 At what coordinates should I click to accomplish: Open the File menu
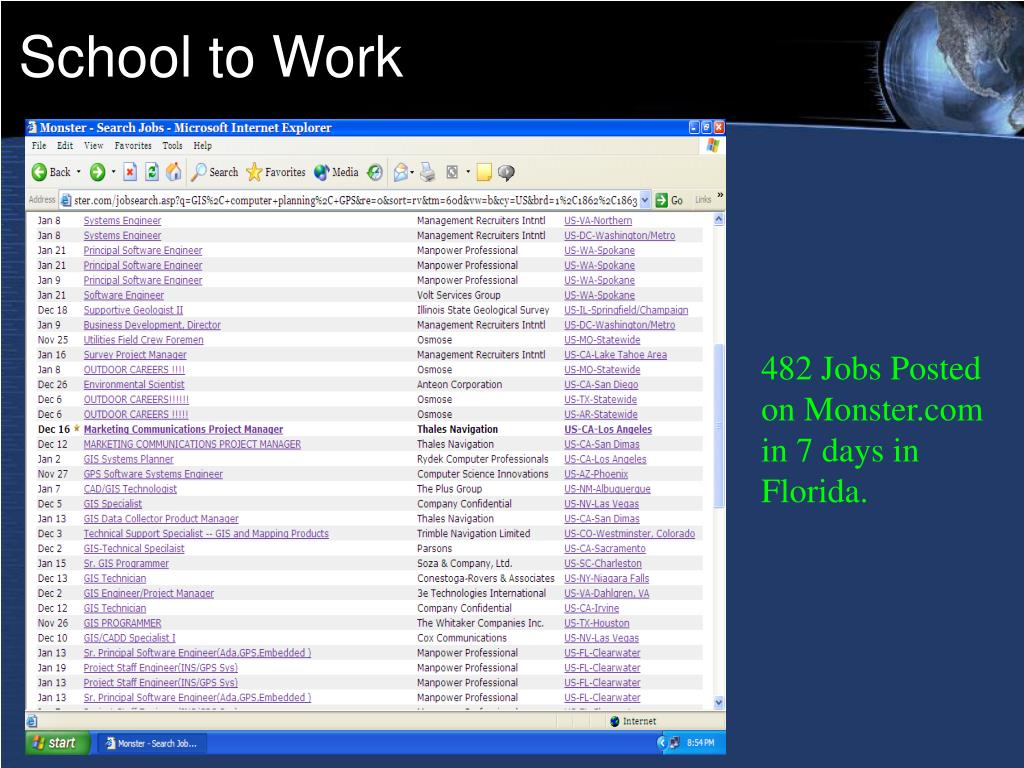pyautogui.click(x=39, y=146)
